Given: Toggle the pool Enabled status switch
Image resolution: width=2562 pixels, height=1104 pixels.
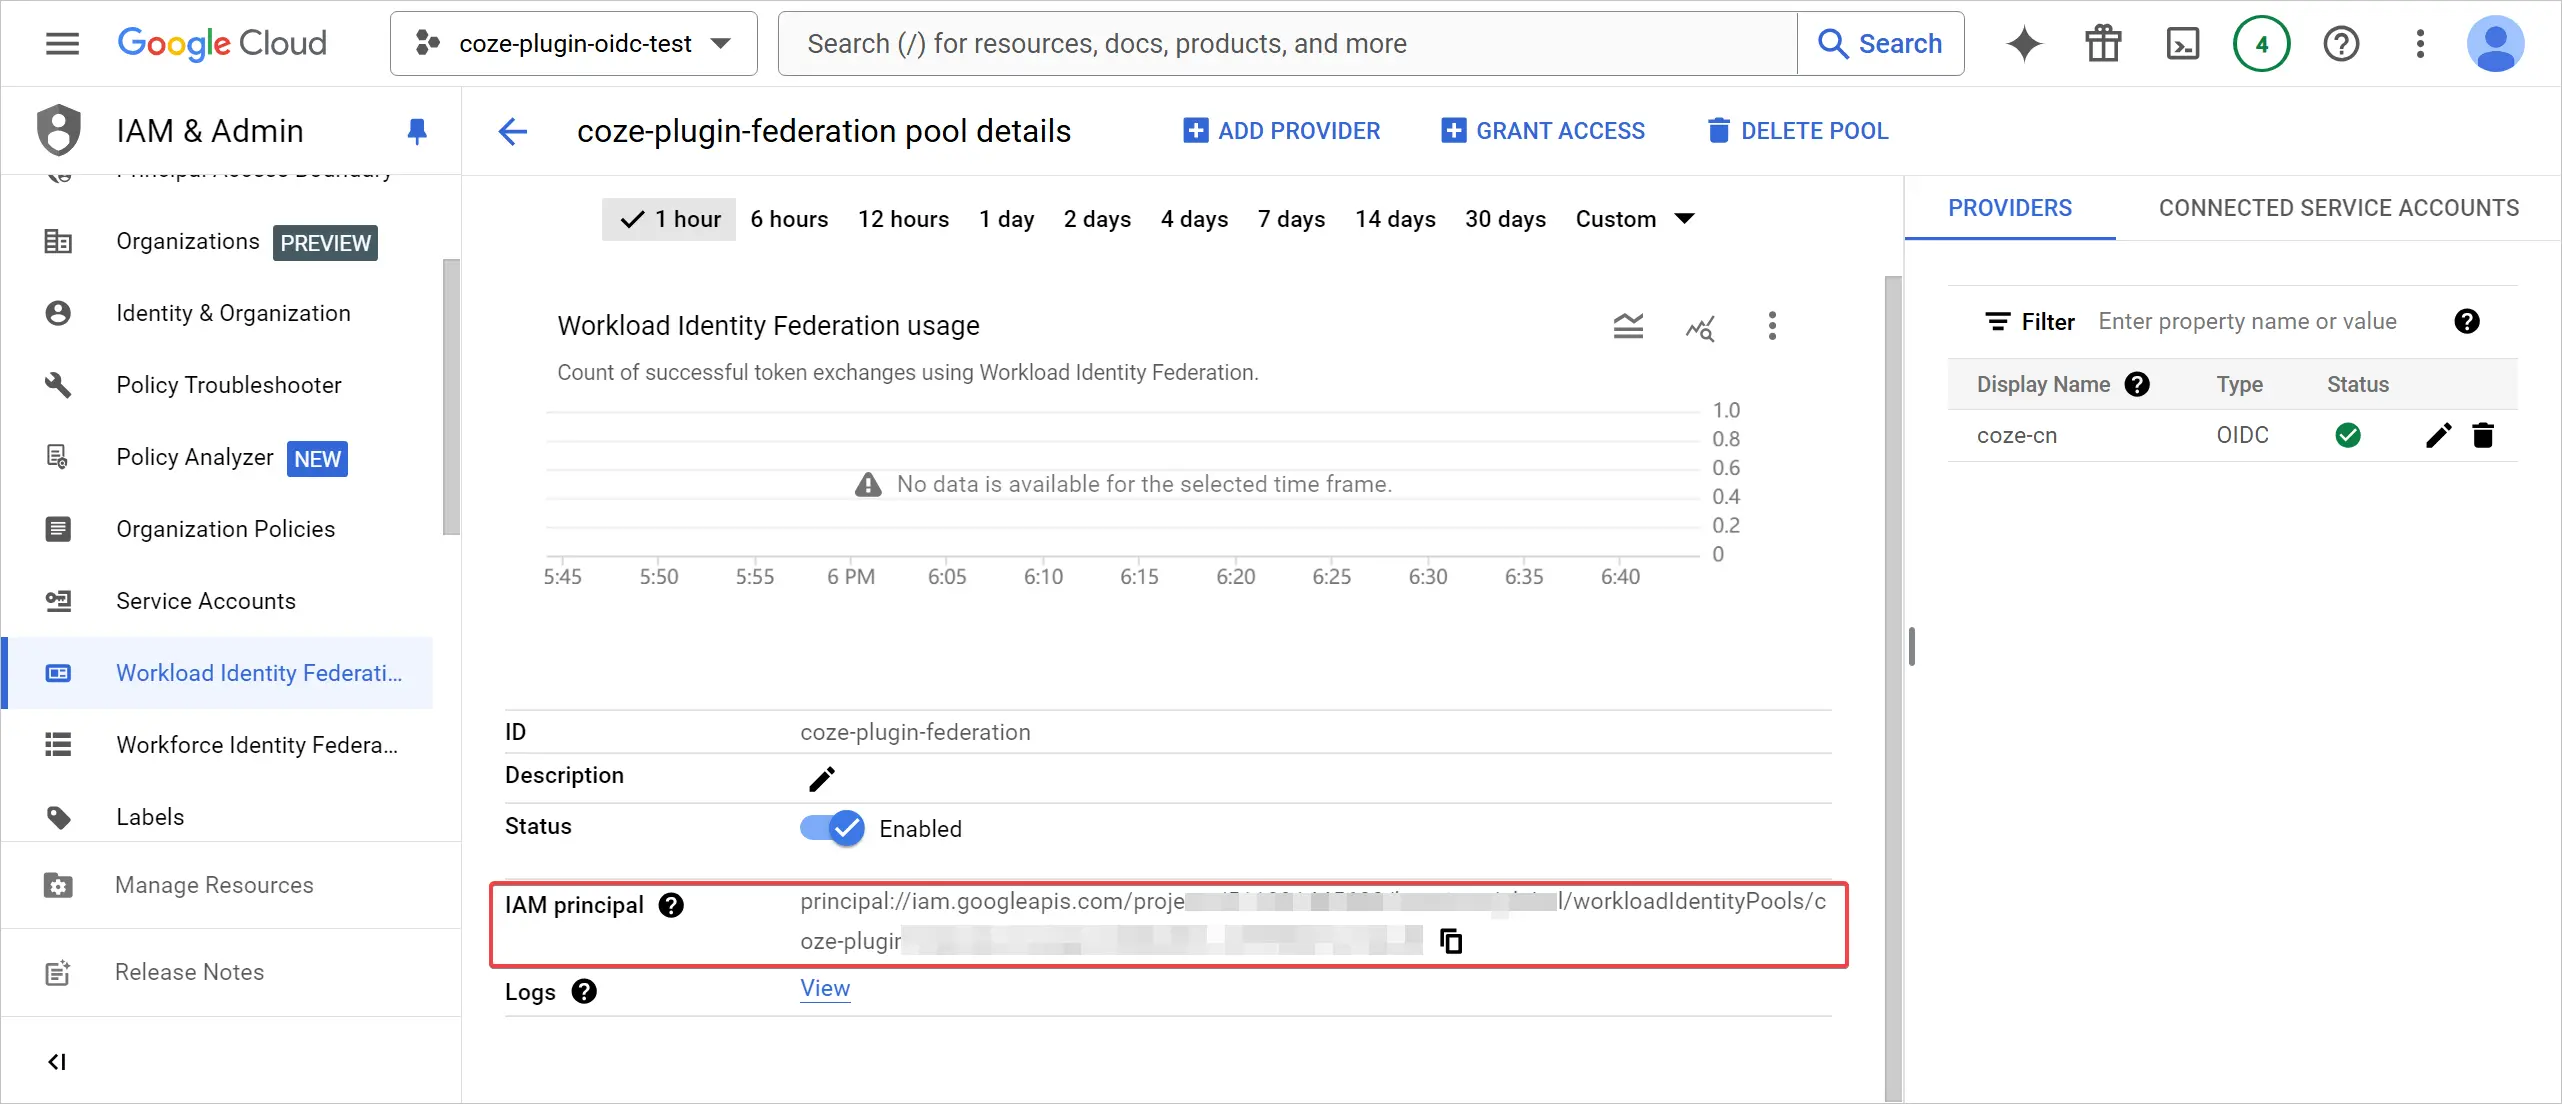Looking at the screenshot, I should point(833,828).
